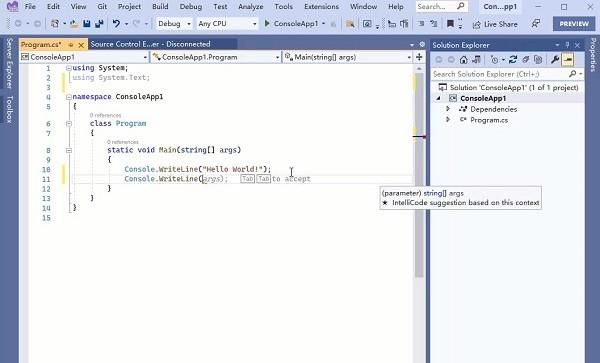The height and width of the screenshot is (363, 600).
Task: Toggle pin on Program.cs tab
Action: click(71, 45)
